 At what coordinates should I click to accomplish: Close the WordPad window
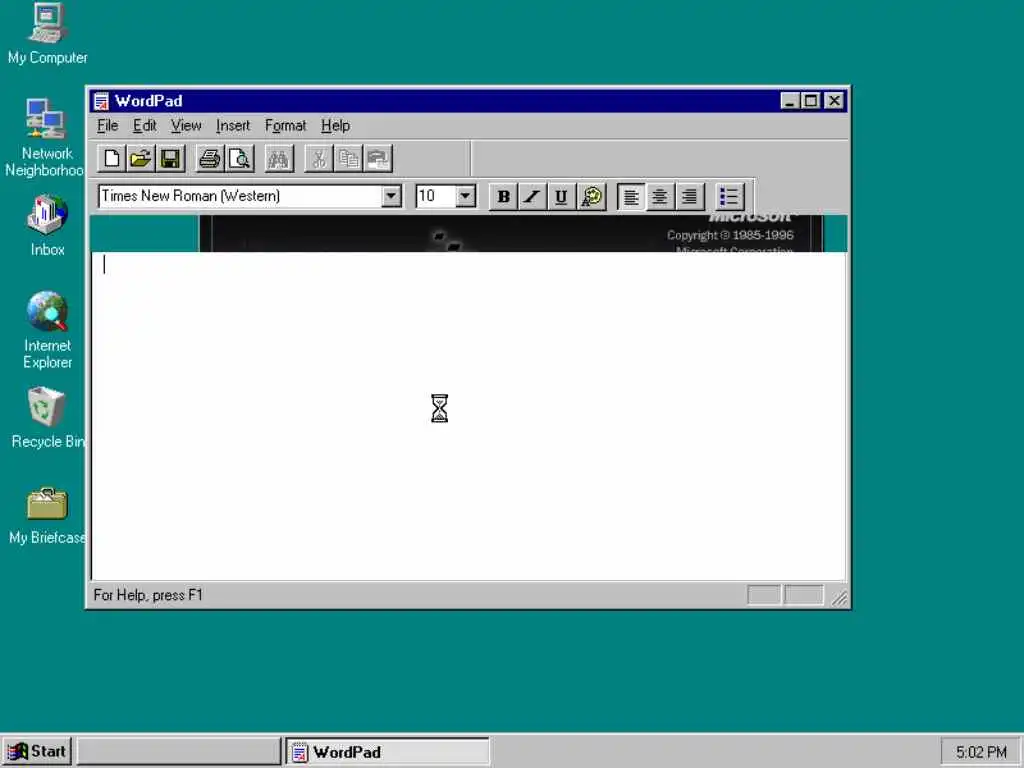pyautogui.click(x=834, y=101)
